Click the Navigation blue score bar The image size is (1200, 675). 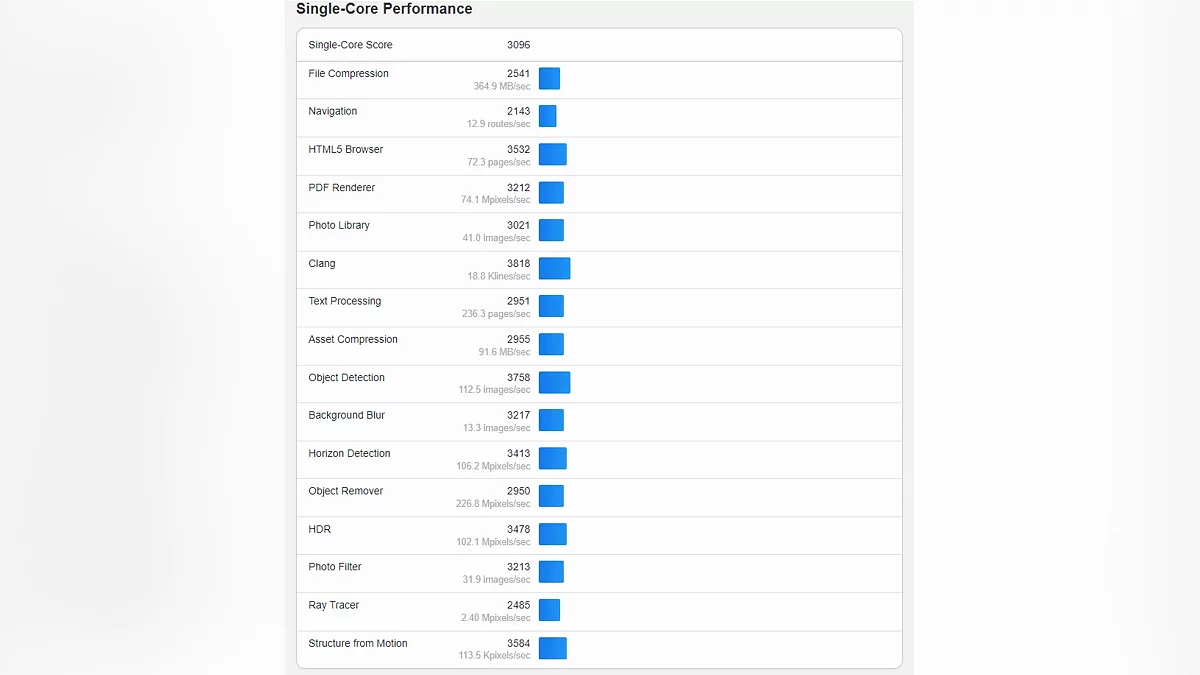tap(547, 117)
